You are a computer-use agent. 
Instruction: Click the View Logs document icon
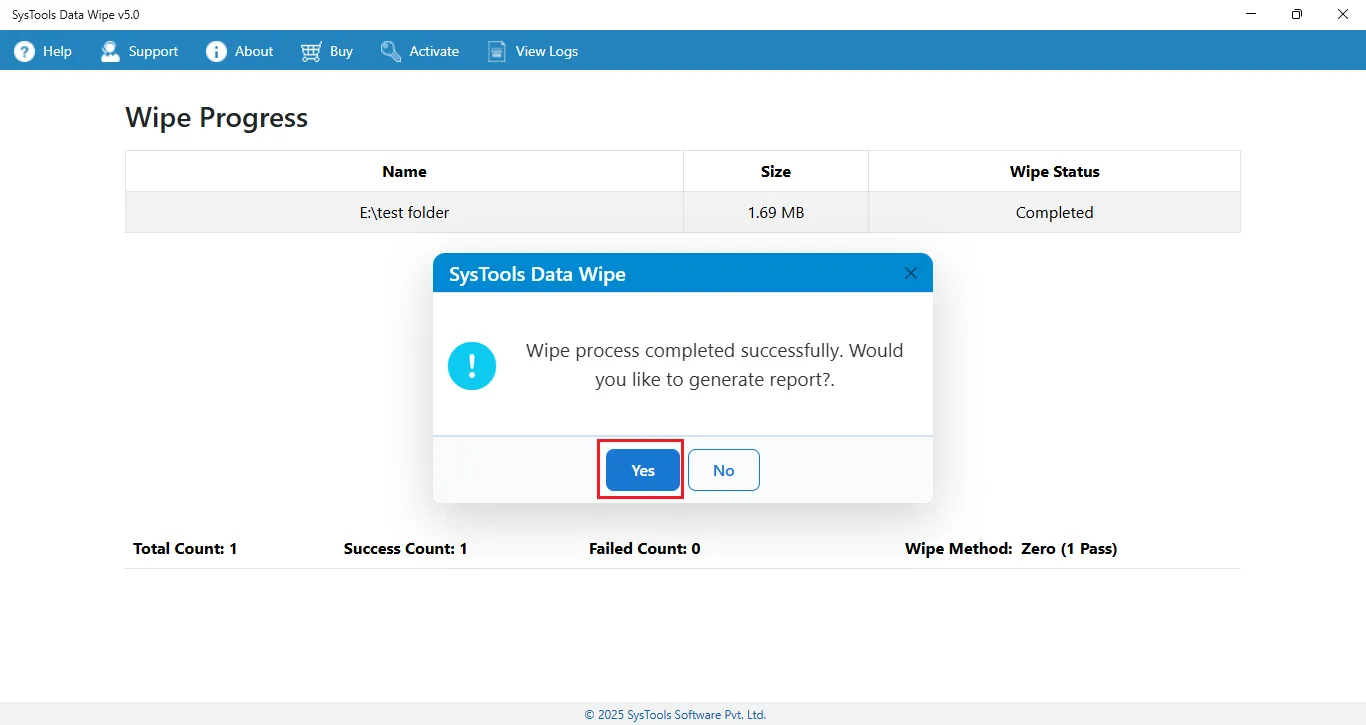[497, 51]
